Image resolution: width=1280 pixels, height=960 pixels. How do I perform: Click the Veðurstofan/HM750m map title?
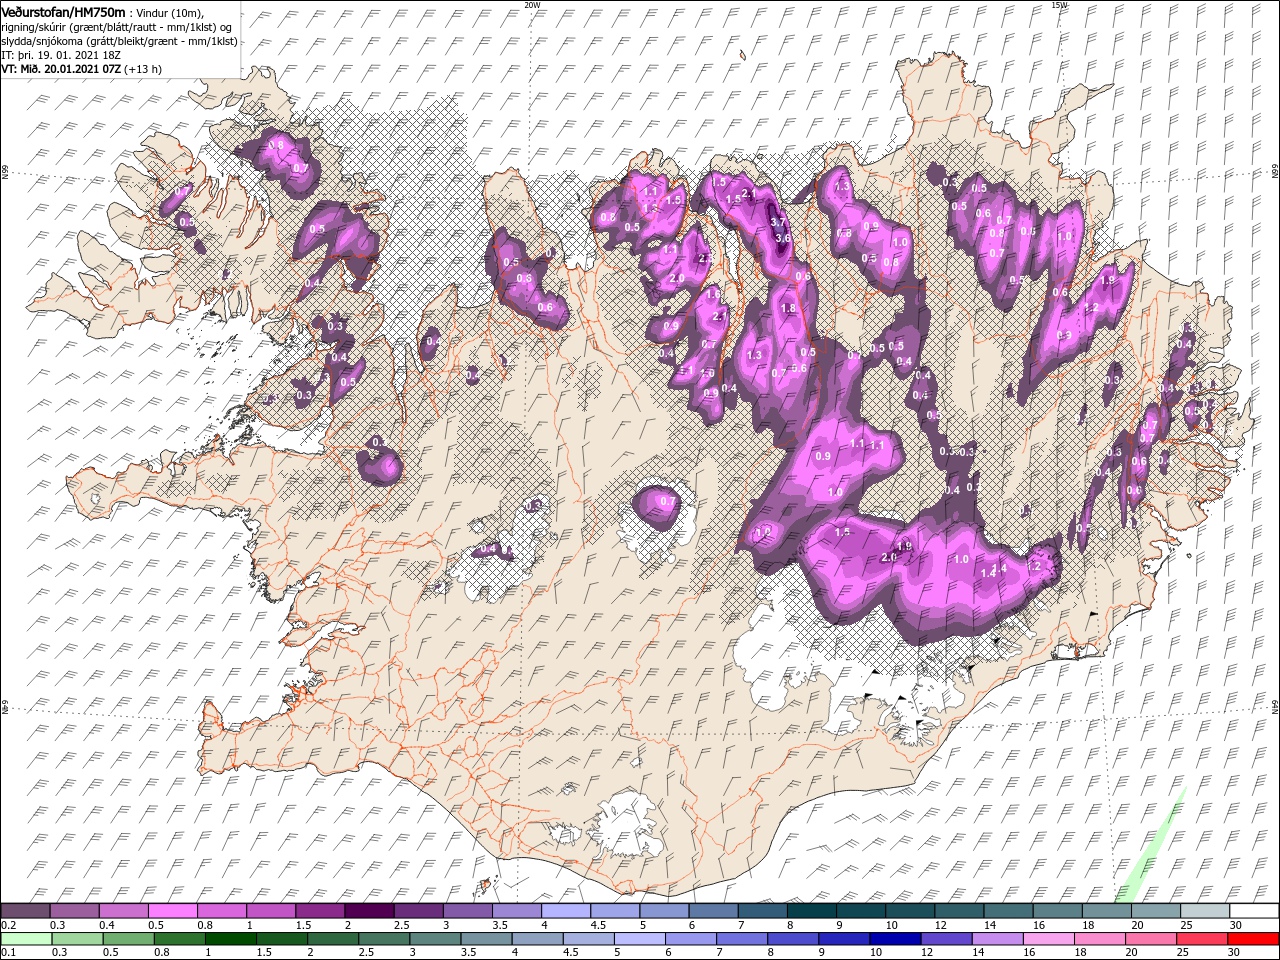(x=64, y=11)
